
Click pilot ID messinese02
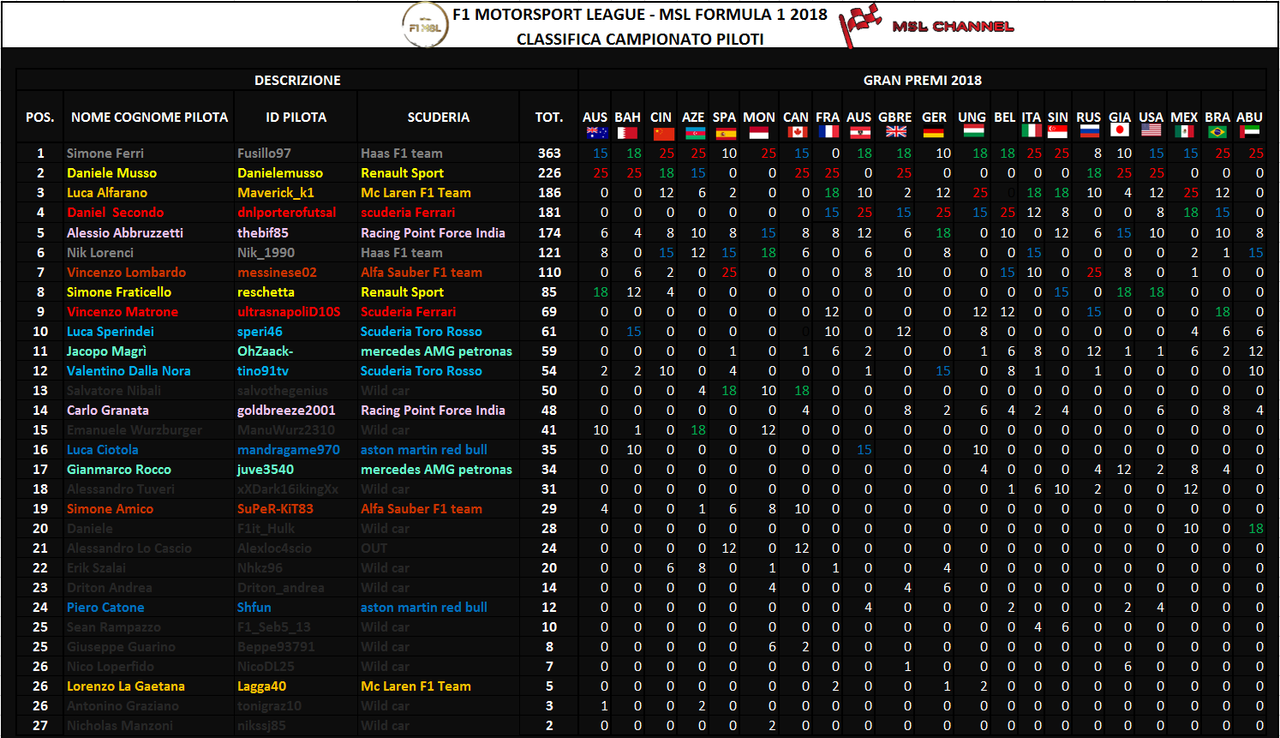point(277,272)
